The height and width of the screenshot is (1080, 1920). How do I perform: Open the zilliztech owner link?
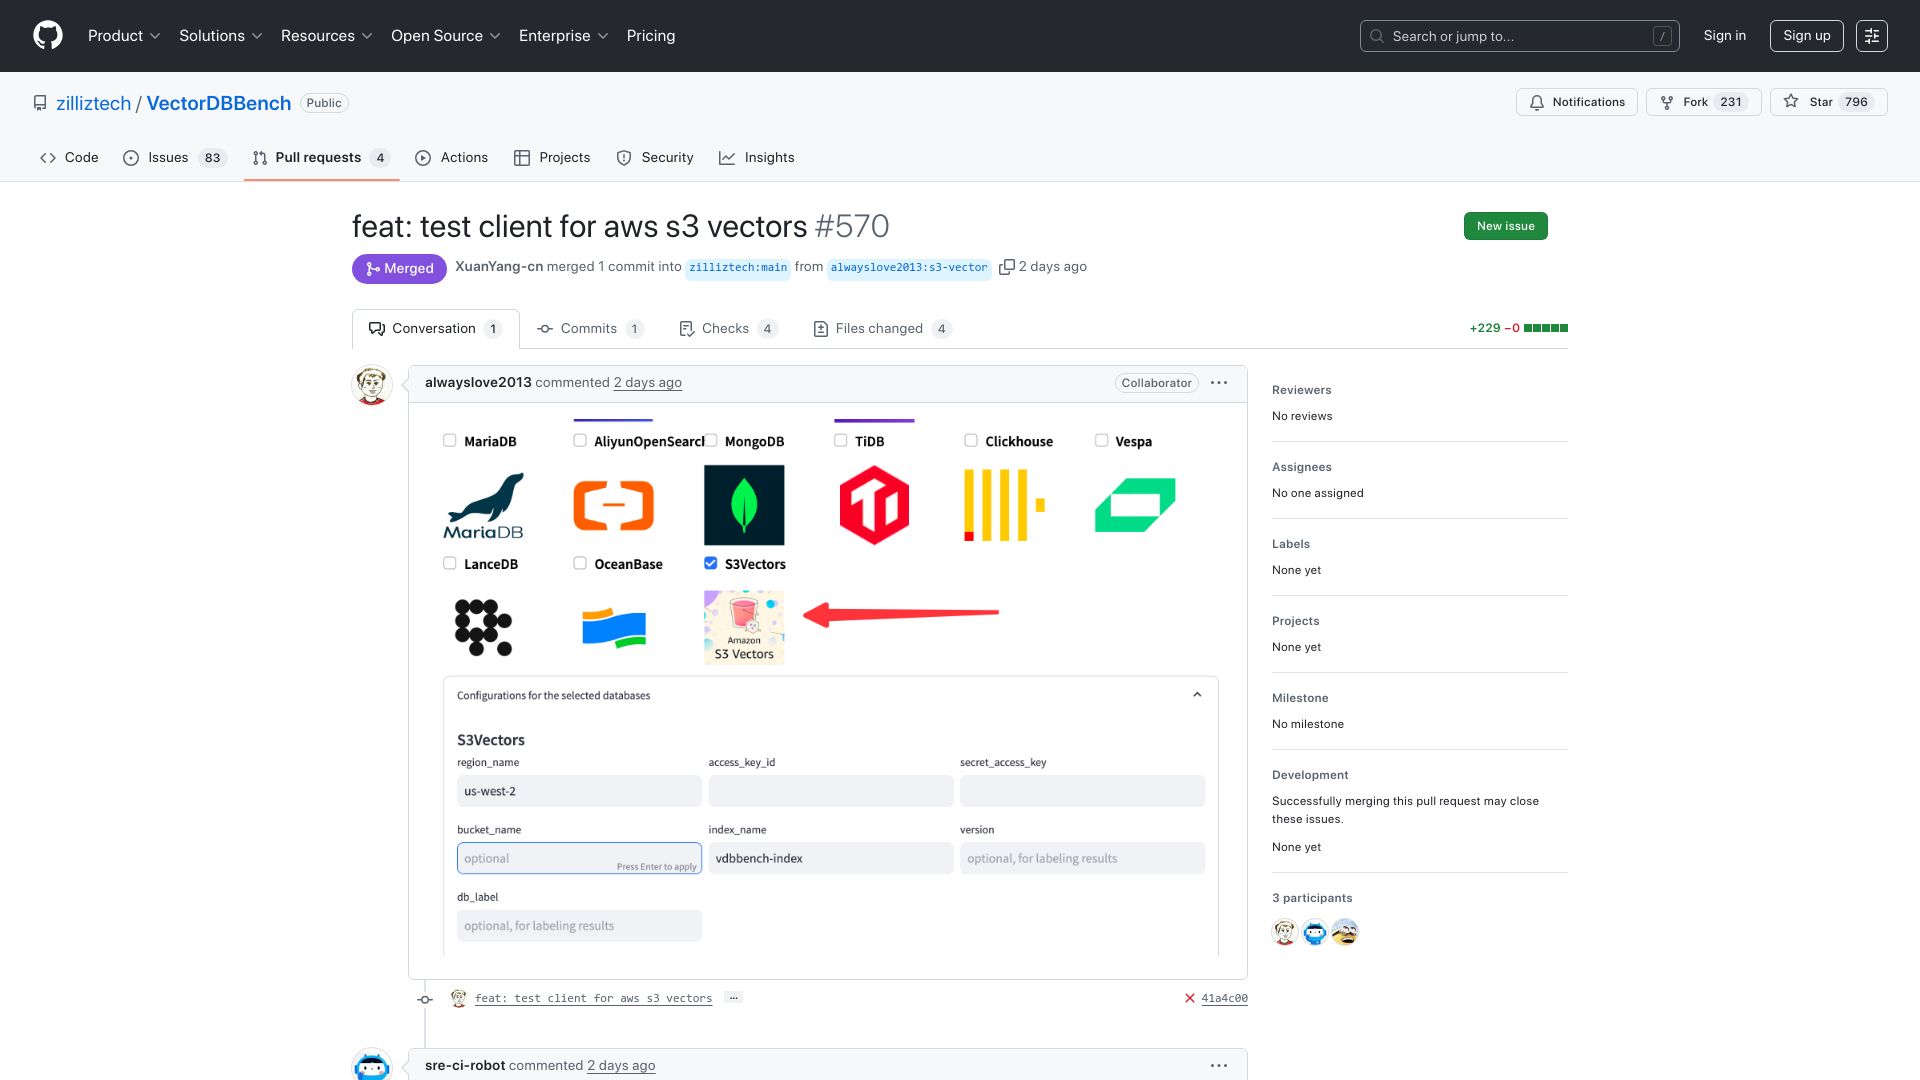pyautogui.click(x=94, y=103)
